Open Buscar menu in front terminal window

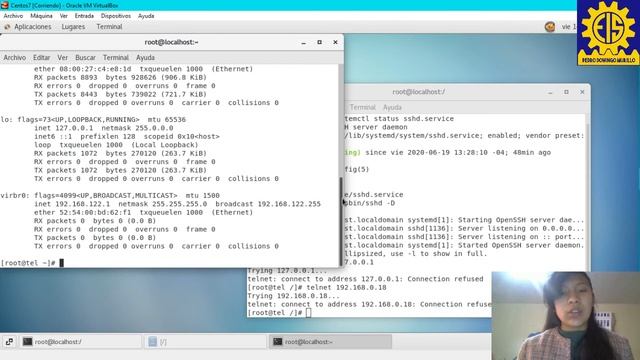coord(85,58)
